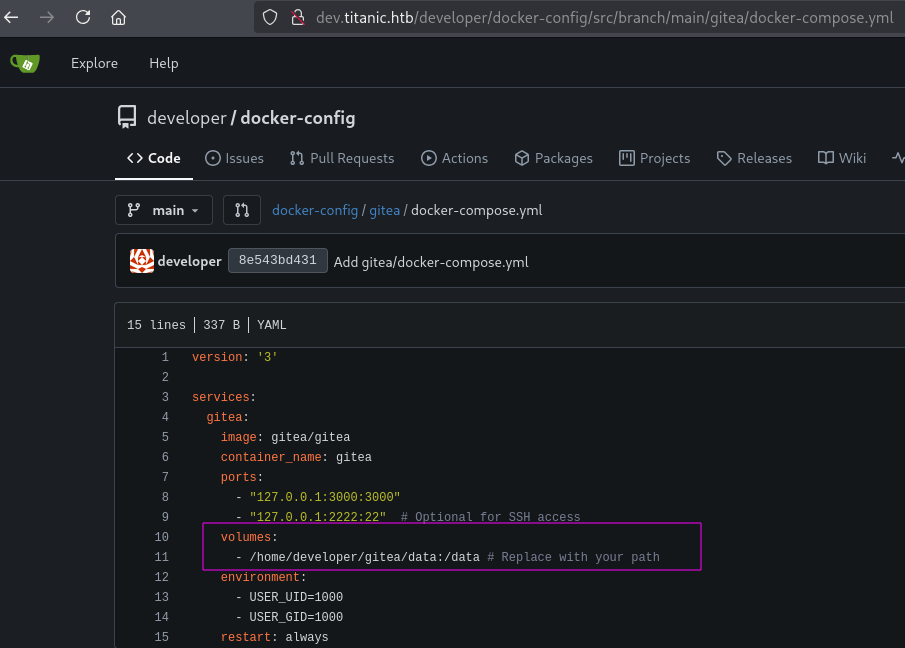Image resolution: width=905 pixels, height=648 pixels.
Task: Click the developer user avatar
Action: tap(141, 261)
